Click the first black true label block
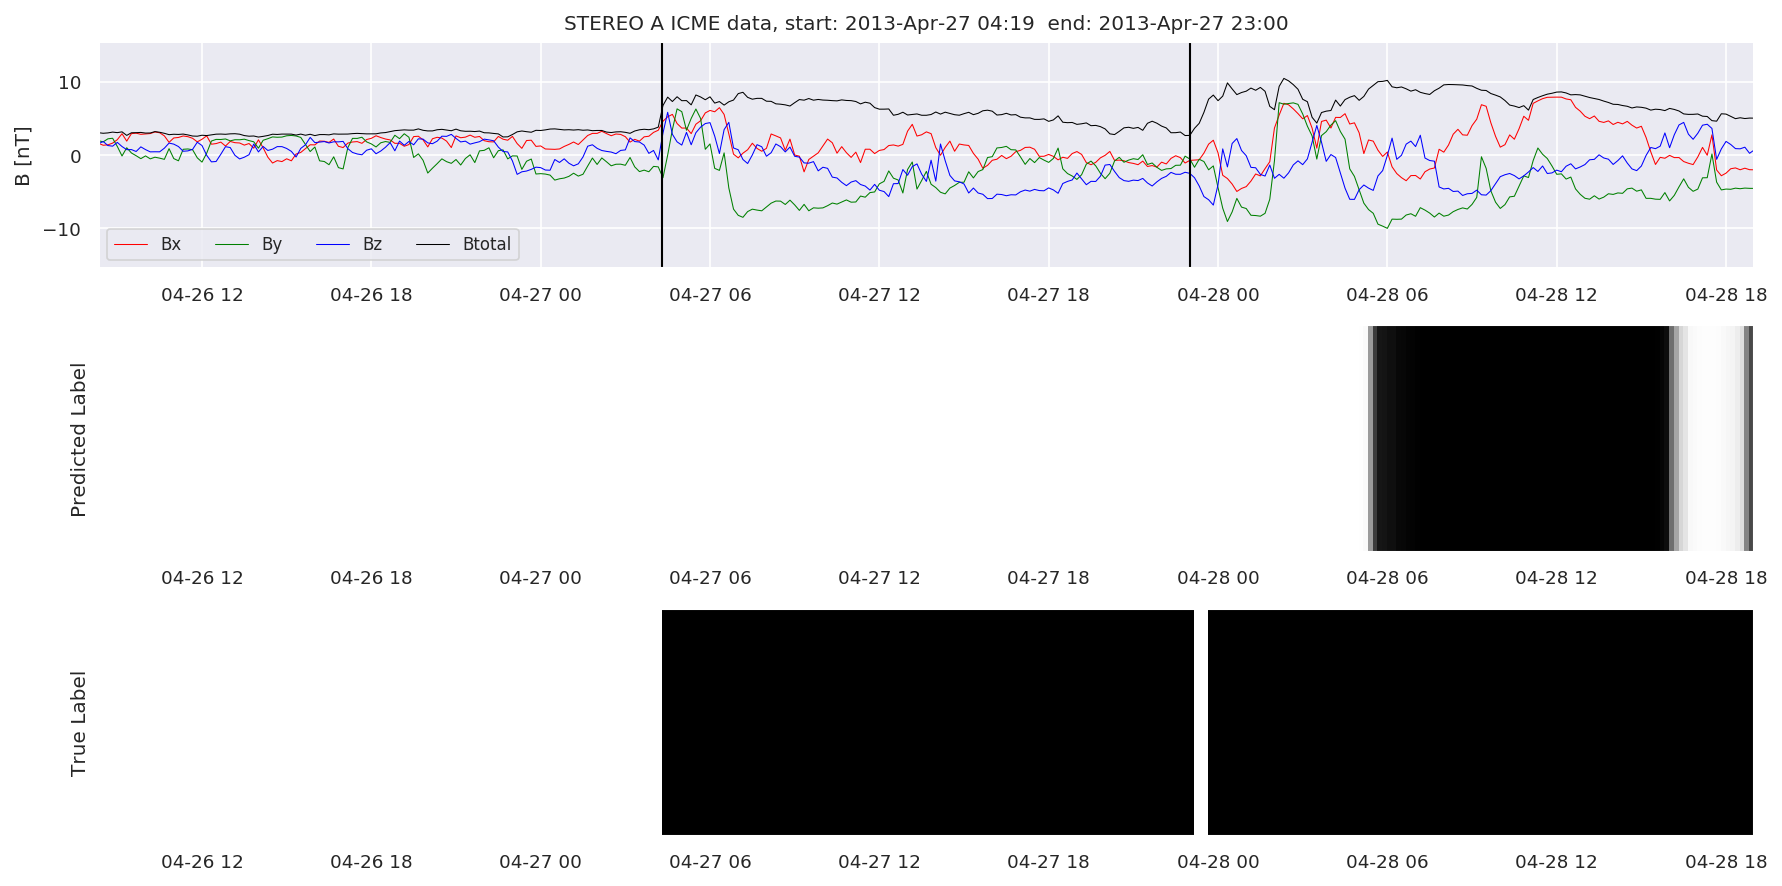The width and height of the screenshot is (1782, 886). click(x=928, y=722)
